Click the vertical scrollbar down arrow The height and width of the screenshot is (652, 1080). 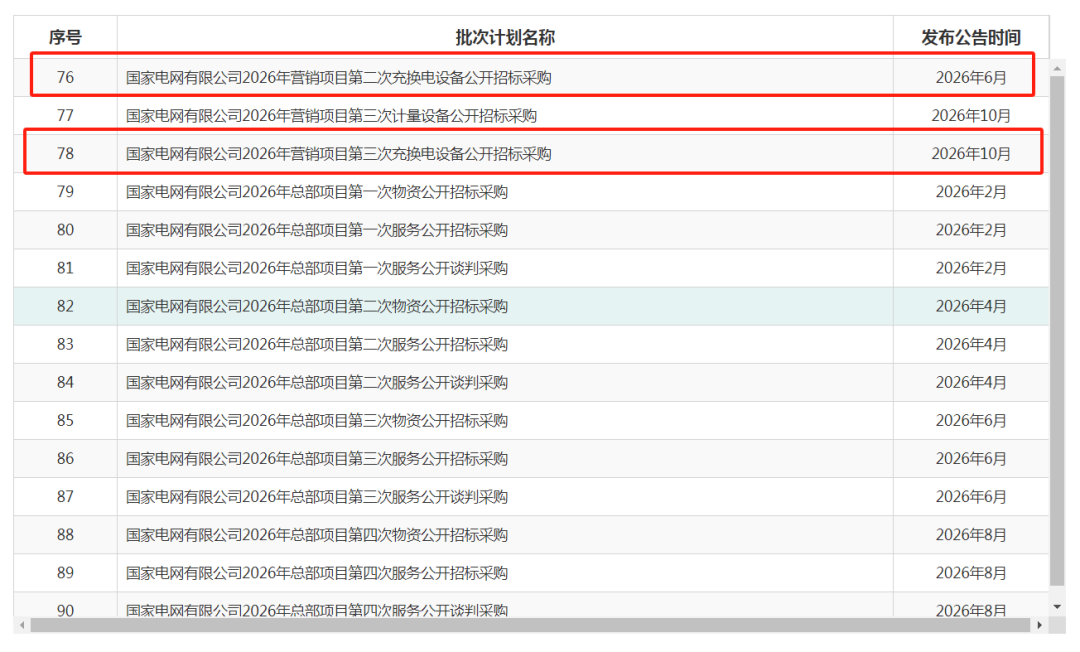[x=1057, y=607]
